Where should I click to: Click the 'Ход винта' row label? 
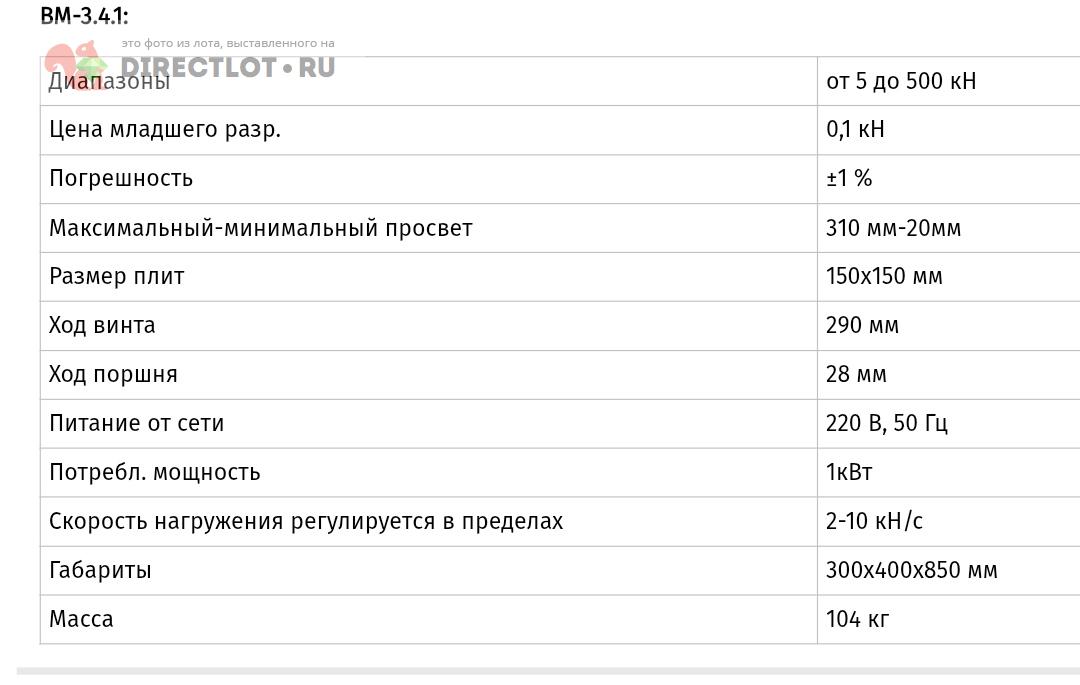tap(102, 326)
